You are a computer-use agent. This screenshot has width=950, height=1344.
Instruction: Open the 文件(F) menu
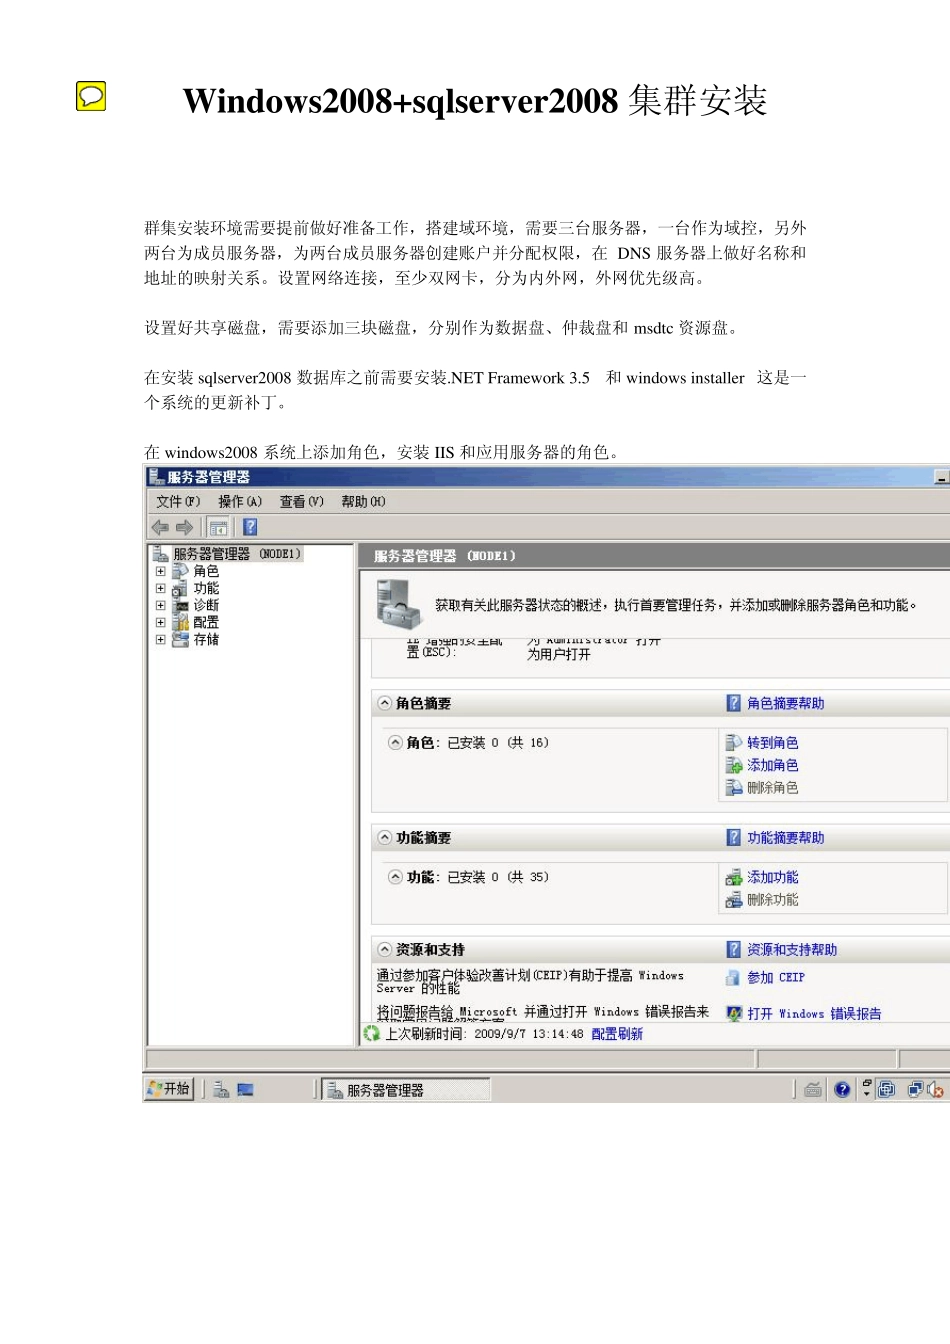tap(178, 501)
